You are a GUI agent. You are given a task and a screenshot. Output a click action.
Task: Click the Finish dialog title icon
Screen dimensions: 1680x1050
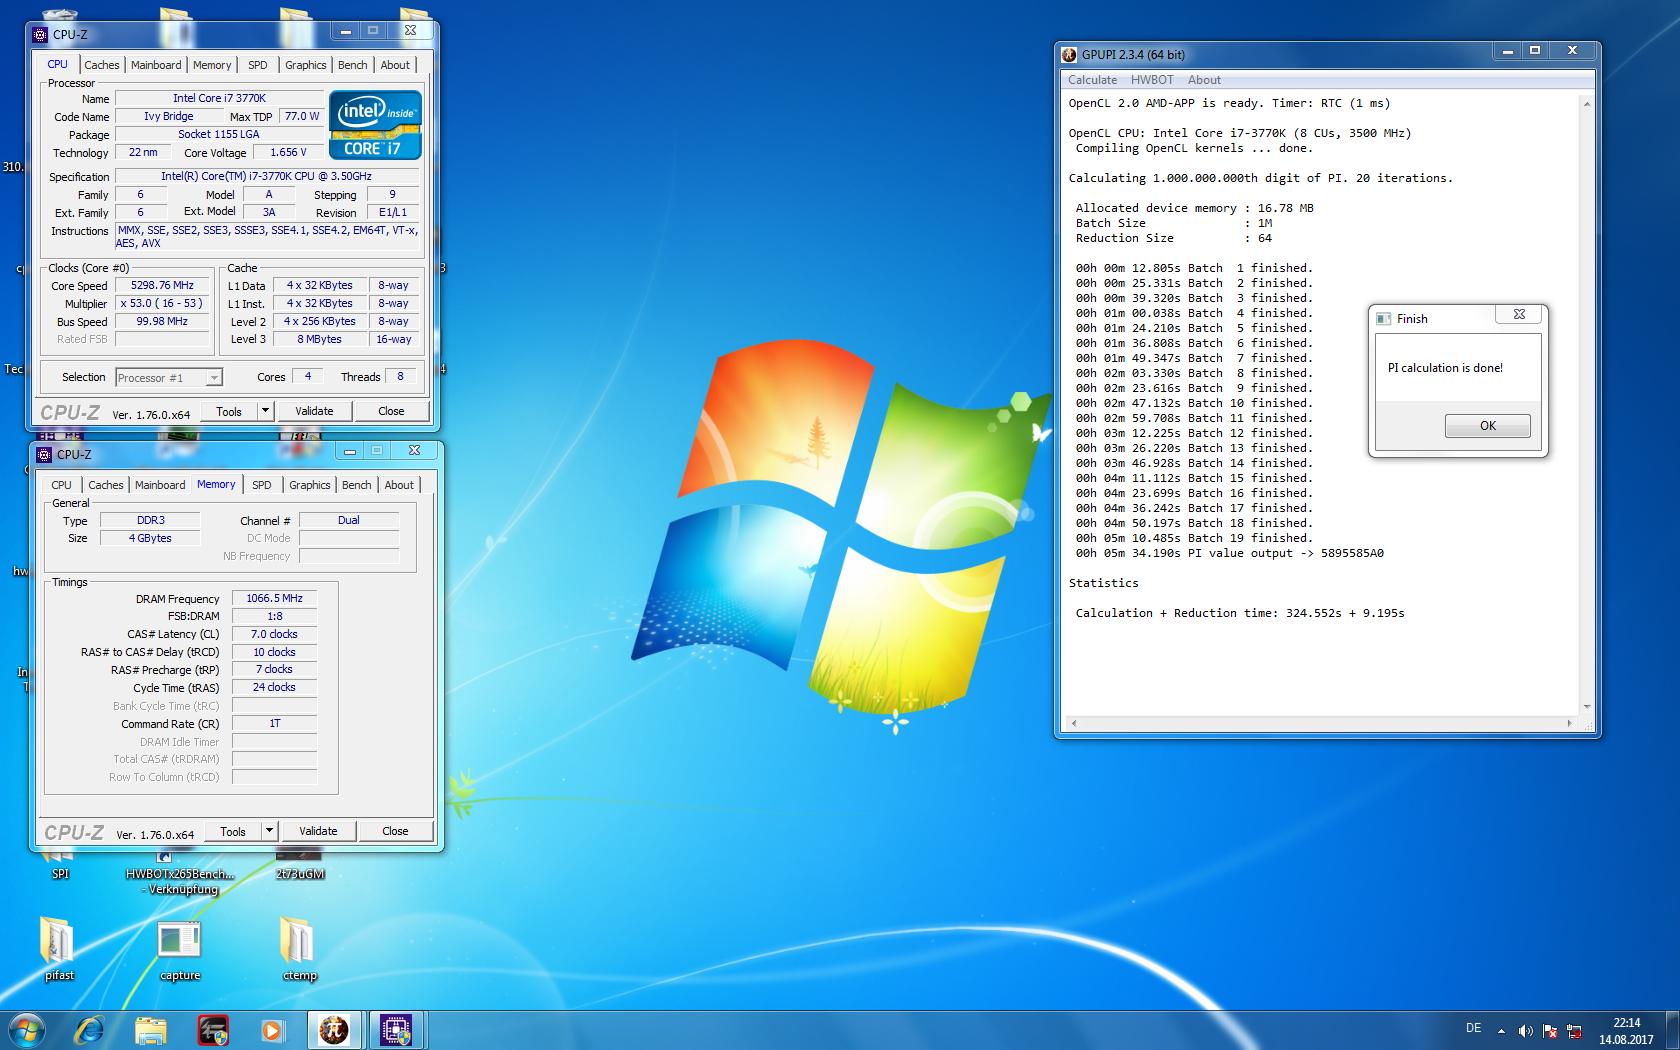[1384, 319]
